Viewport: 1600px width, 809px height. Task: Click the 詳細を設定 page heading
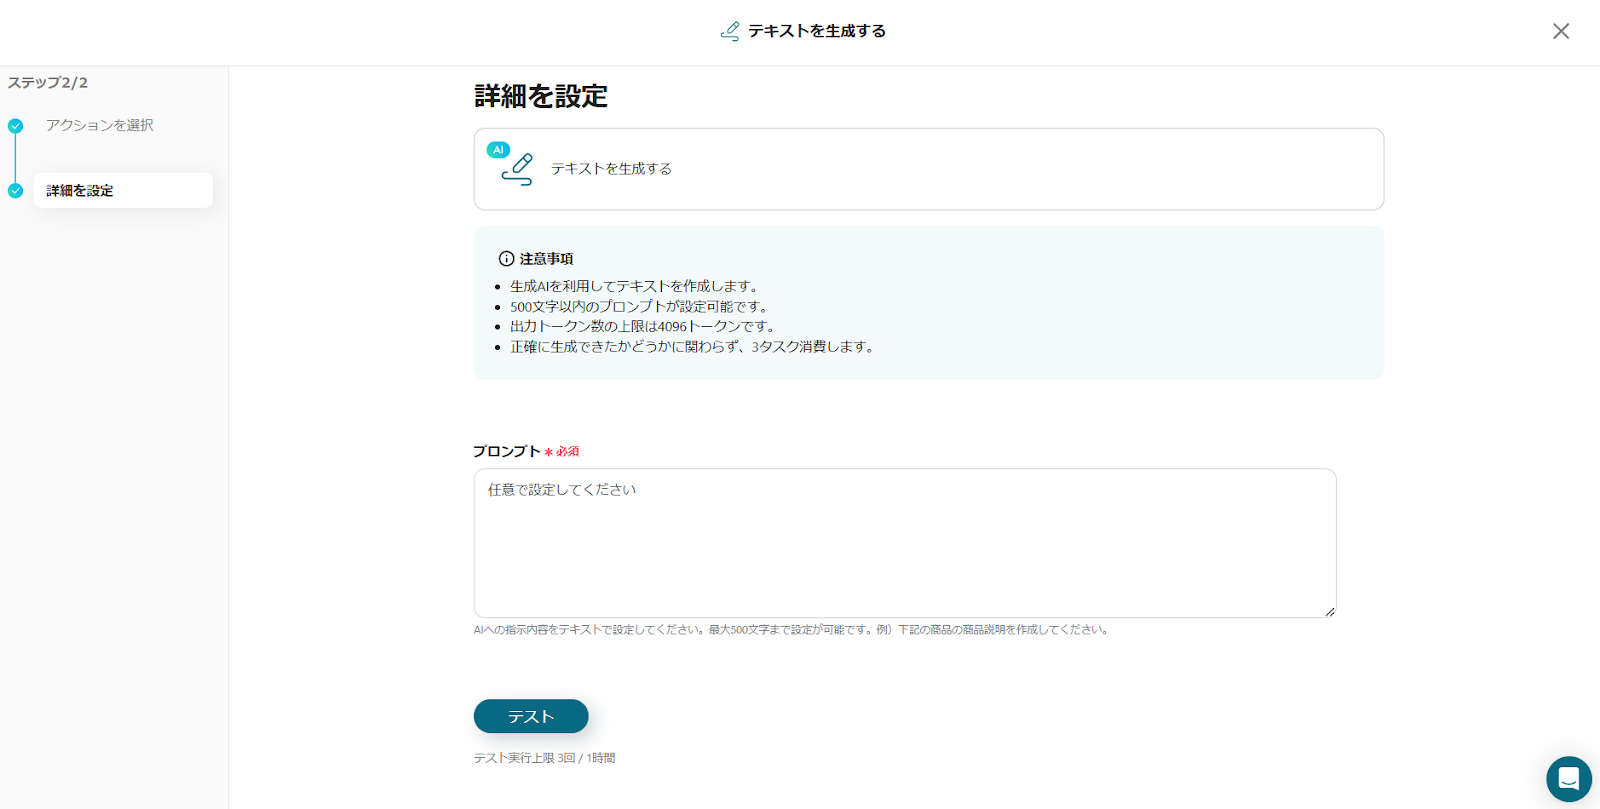tap(541, 96)
